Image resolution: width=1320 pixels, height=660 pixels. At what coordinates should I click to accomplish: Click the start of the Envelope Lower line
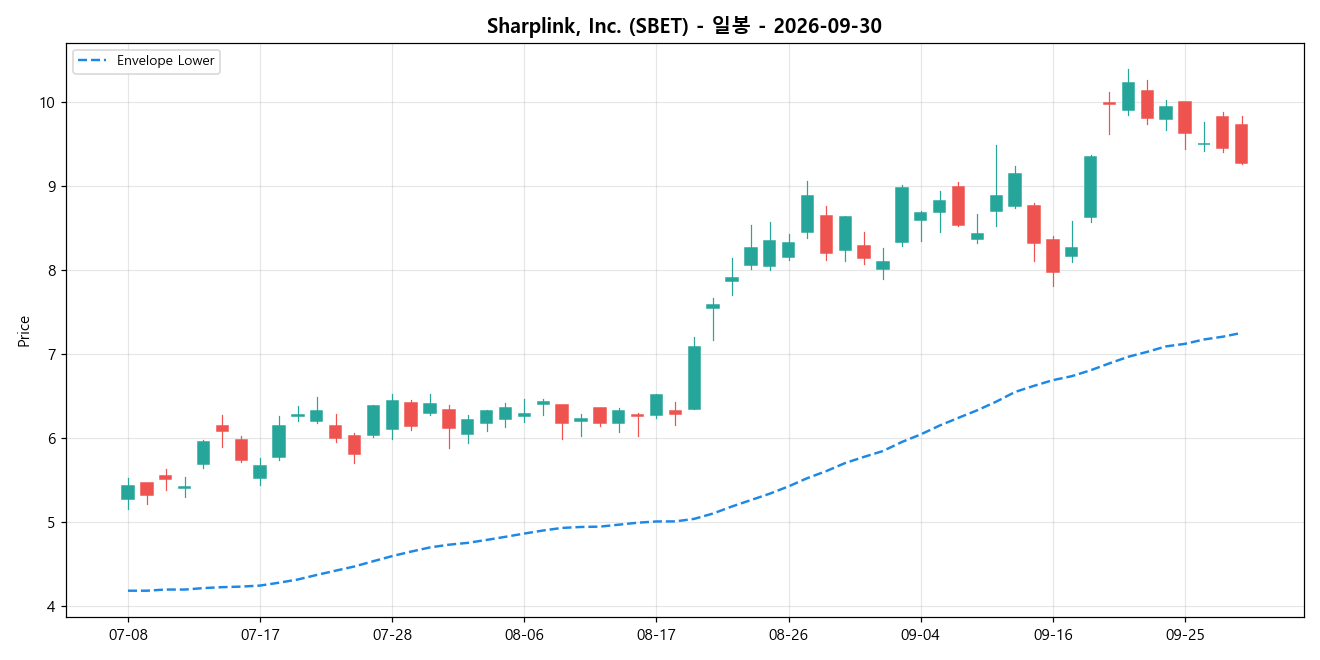[128, 590]
